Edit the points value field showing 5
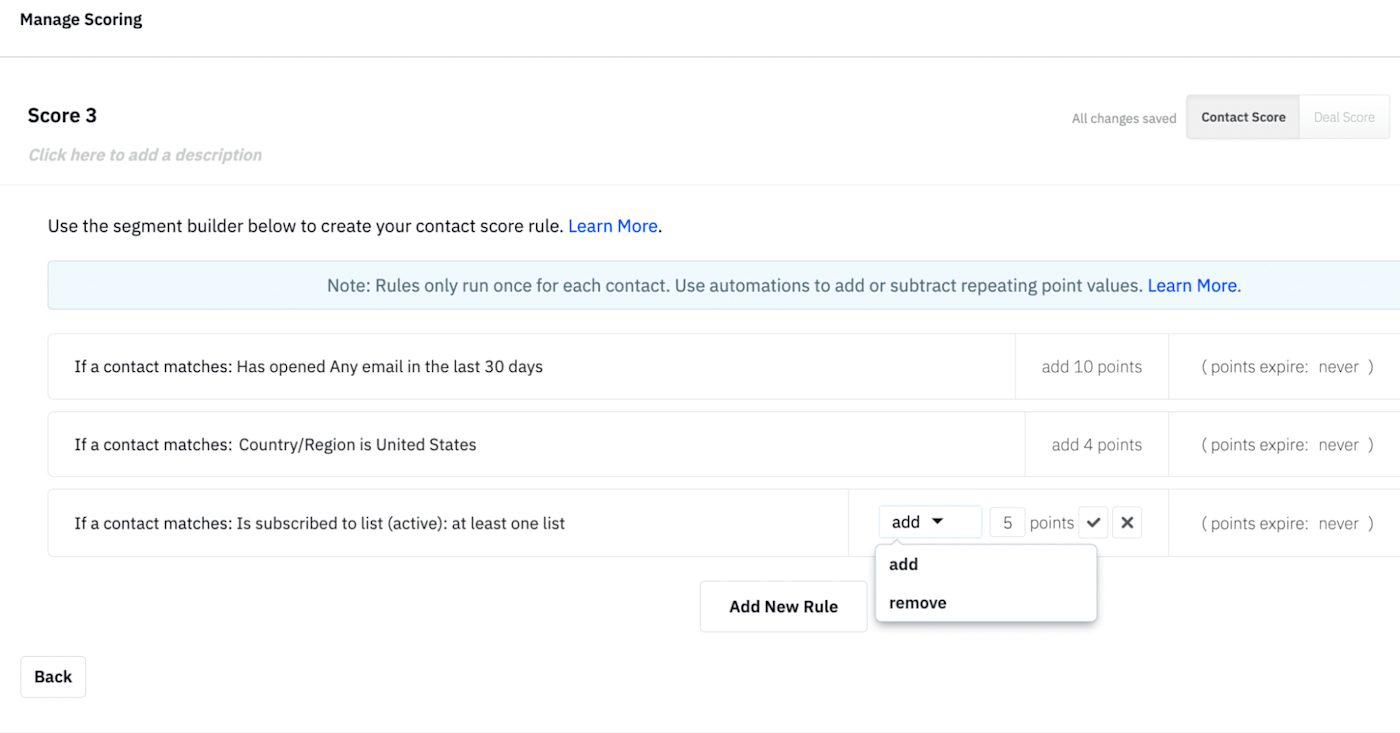 point(1007,522)
